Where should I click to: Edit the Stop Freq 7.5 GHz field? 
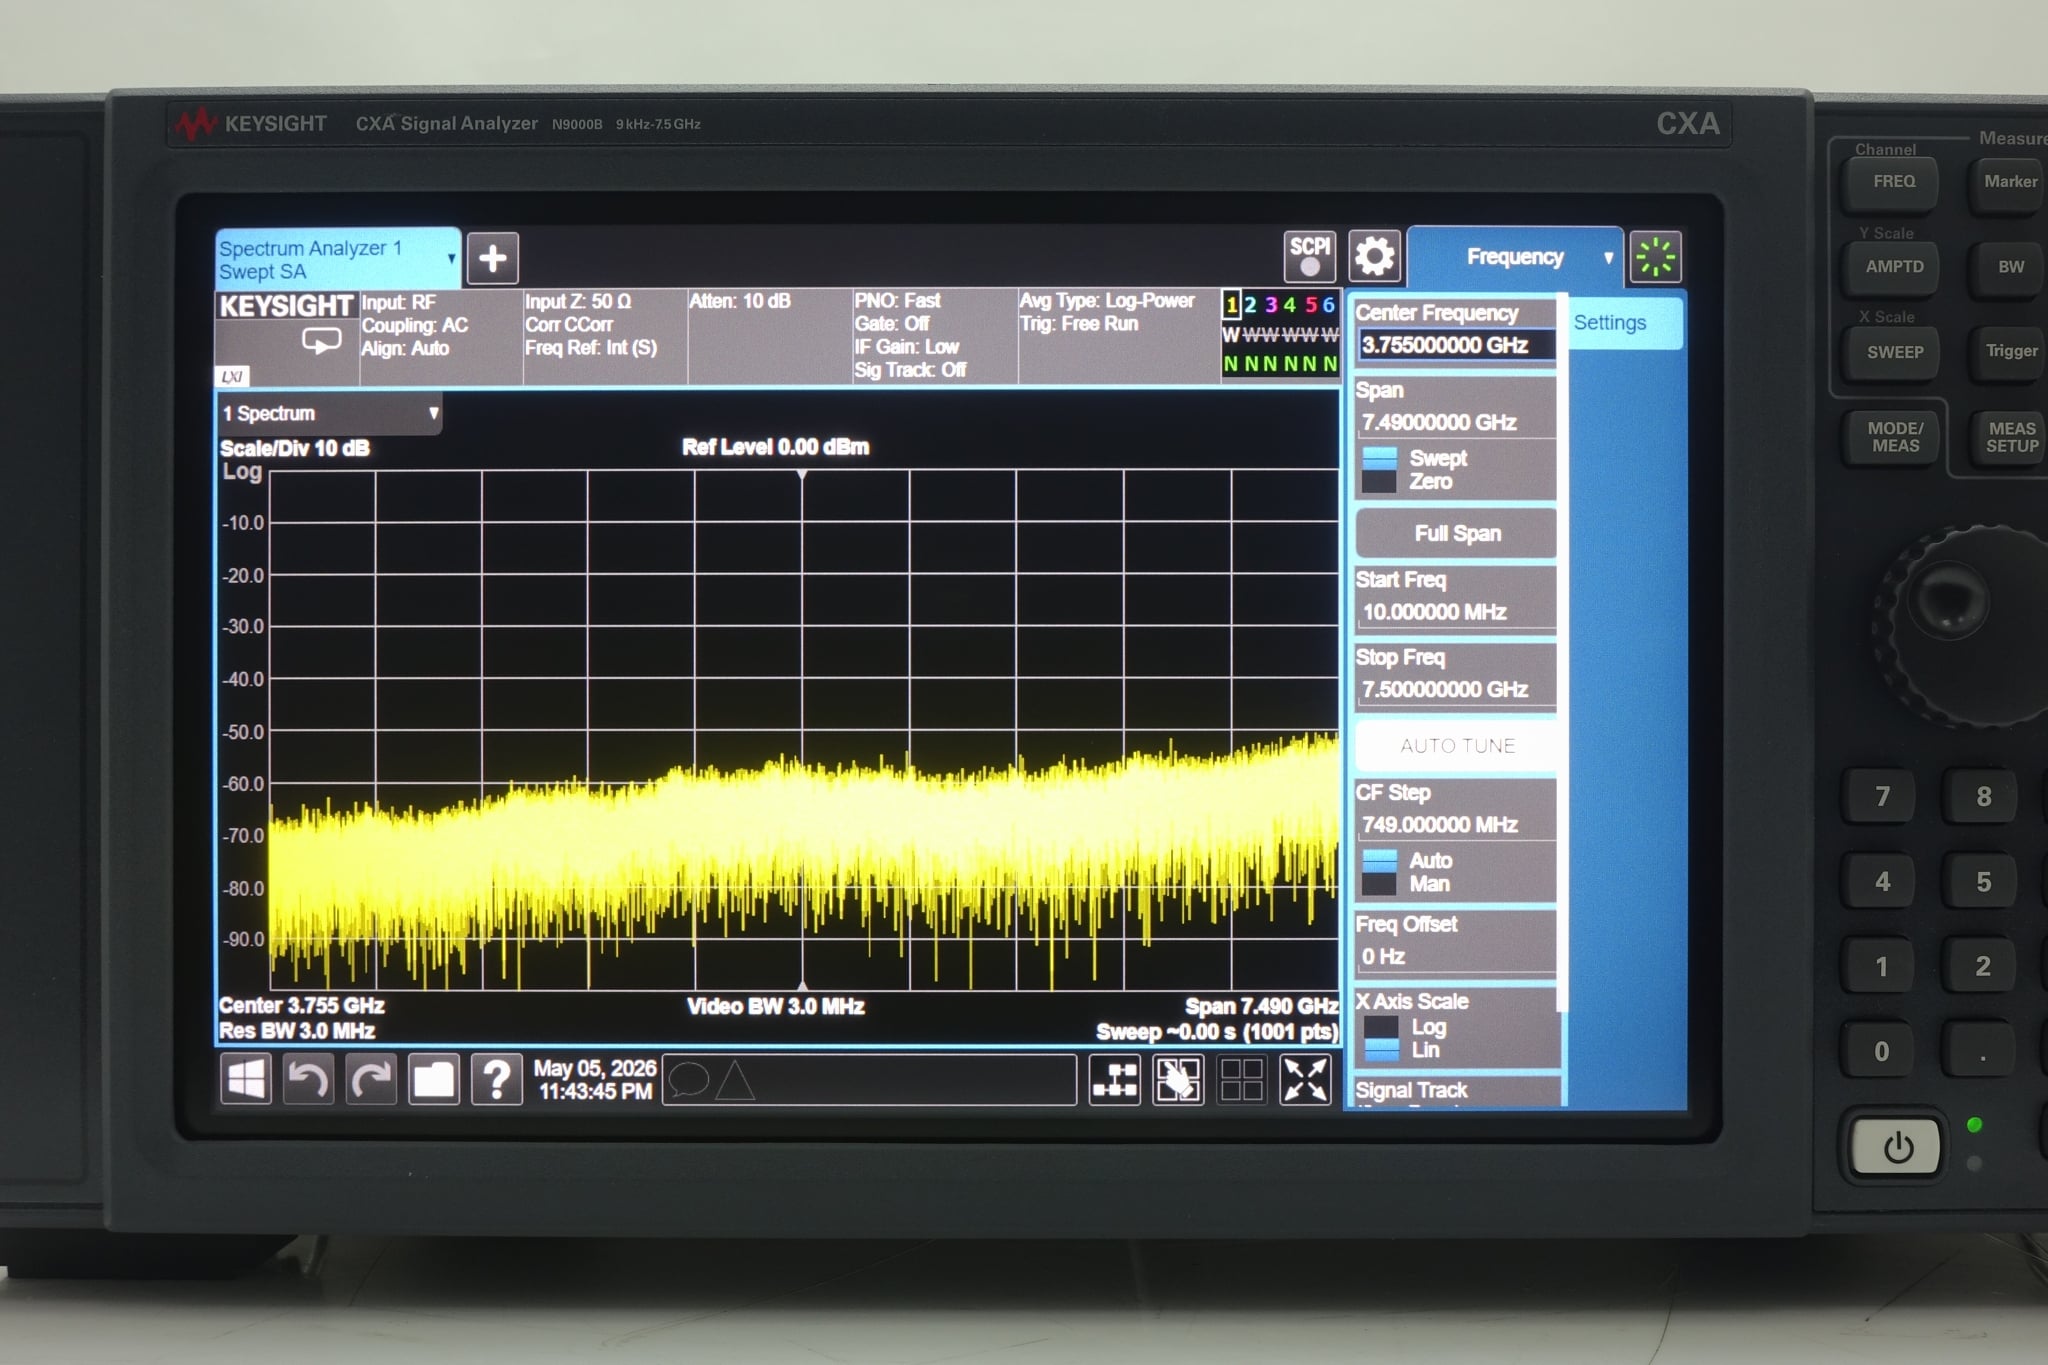(1457, 689)
